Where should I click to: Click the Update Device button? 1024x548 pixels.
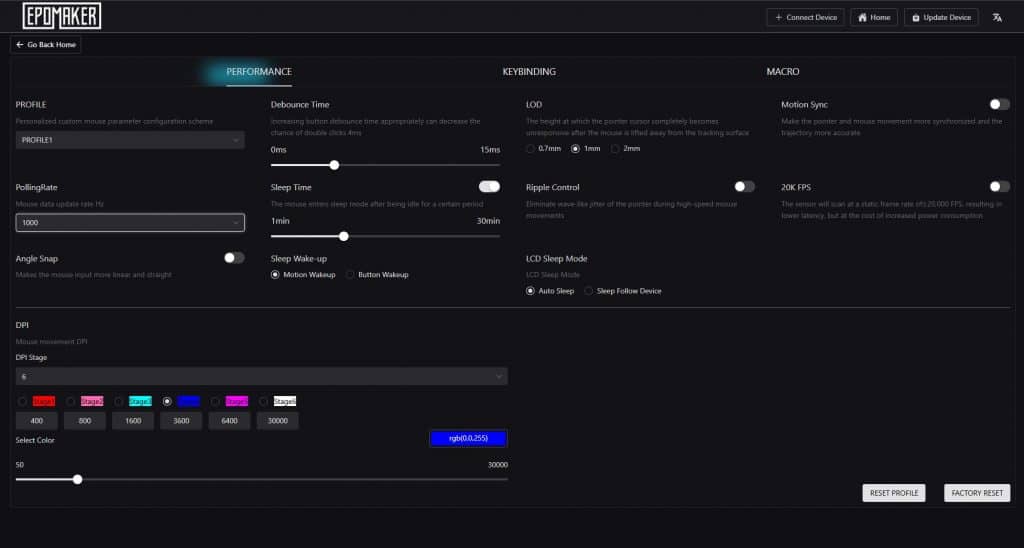click(x=941, y=18)
